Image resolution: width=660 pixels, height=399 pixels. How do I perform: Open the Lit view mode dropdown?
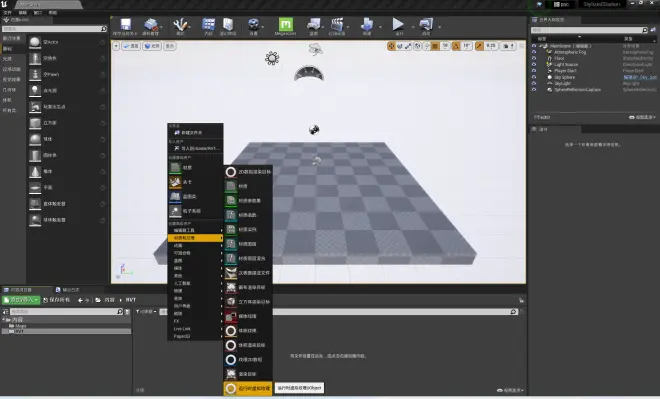click(x=152, y=46)
